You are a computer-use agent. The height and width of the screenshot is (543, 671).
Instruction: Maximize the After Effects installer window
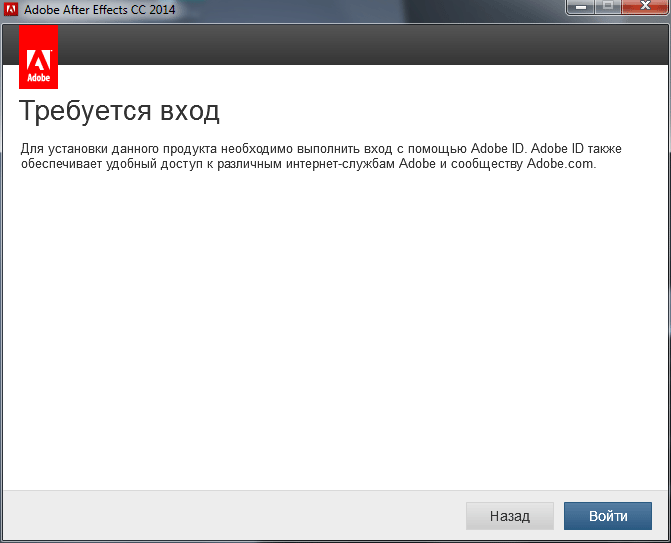608,7
